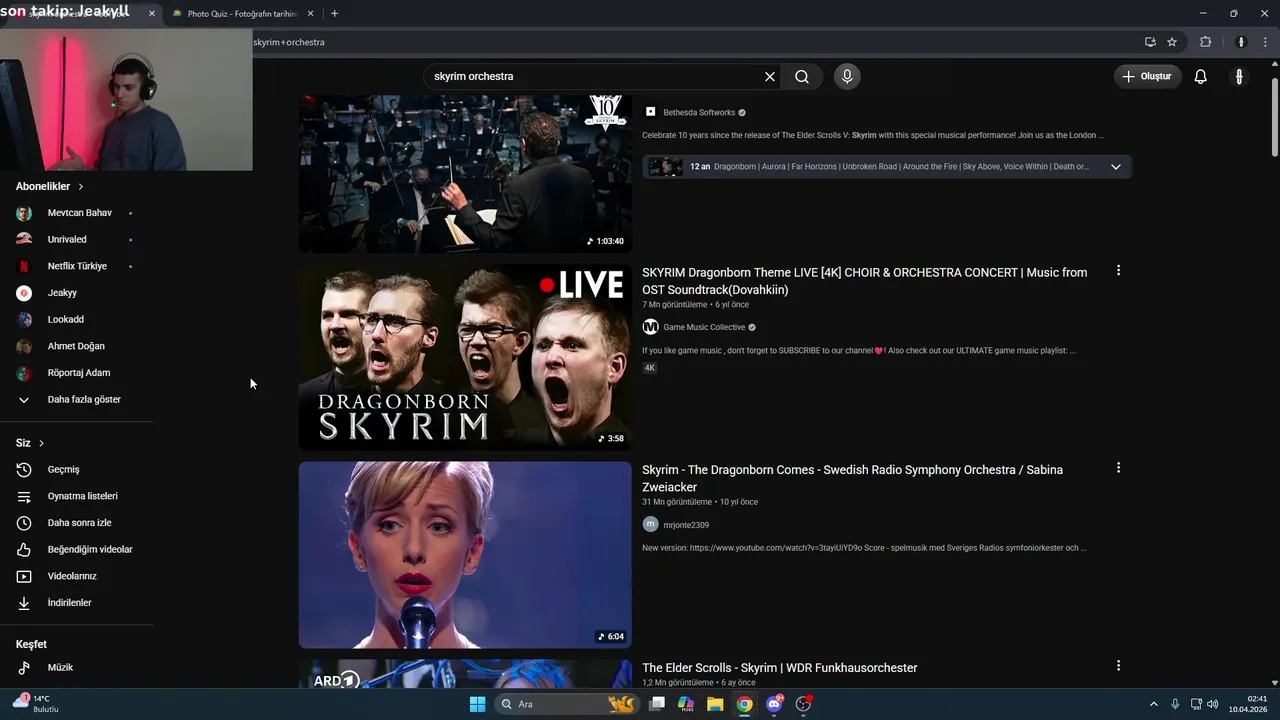This screenshot has height=720, width=1280.
Task: Open Microsoft 365 Copilot taskbar icon
Action: pyautogui.click(x=686, y=704)
